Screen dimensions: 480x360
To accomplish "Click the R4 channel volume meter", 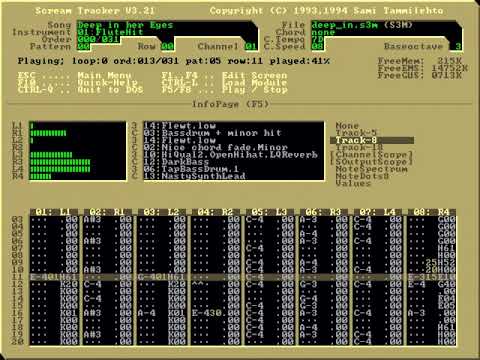I will (x=41, y=176).
